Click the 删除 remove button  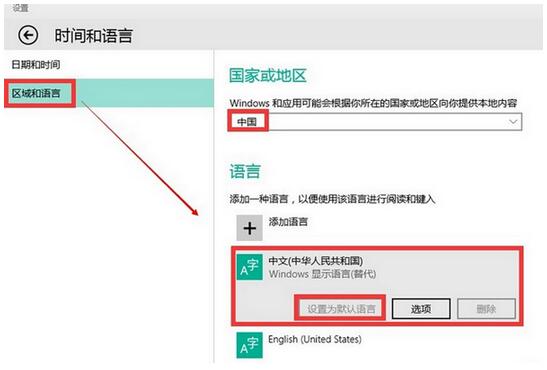tap(487, 309)
